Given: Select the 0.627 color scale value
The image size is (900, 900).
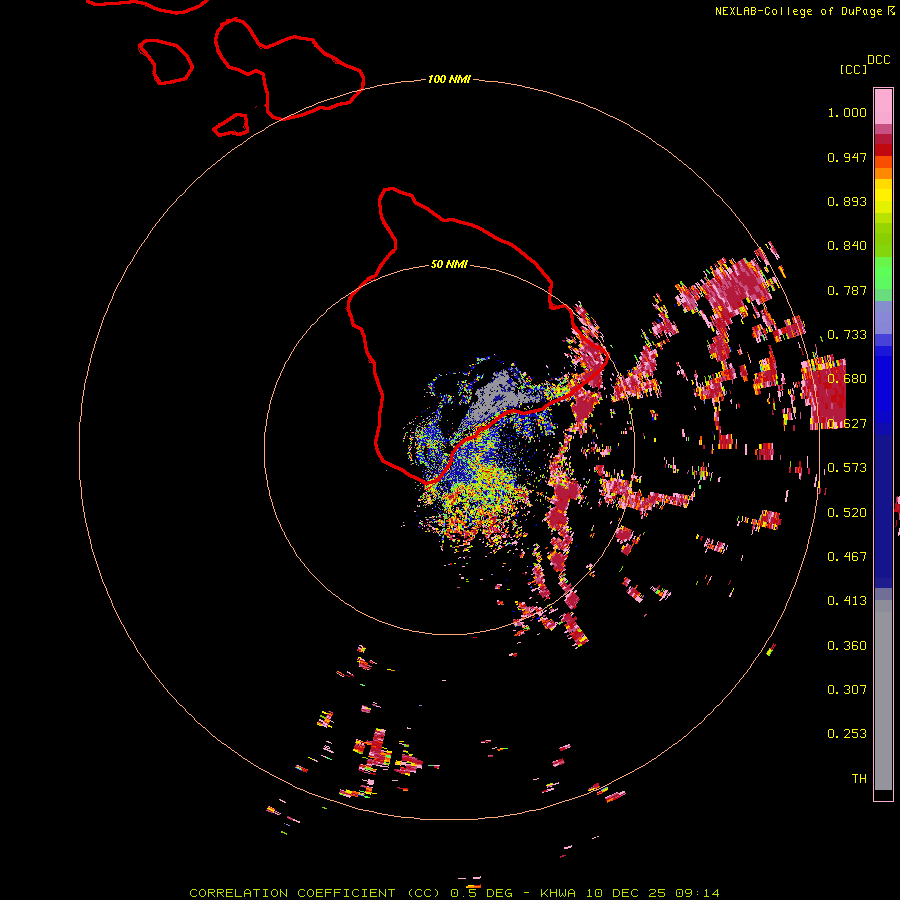Looking at the screenshot, I should tap(847, 424).
